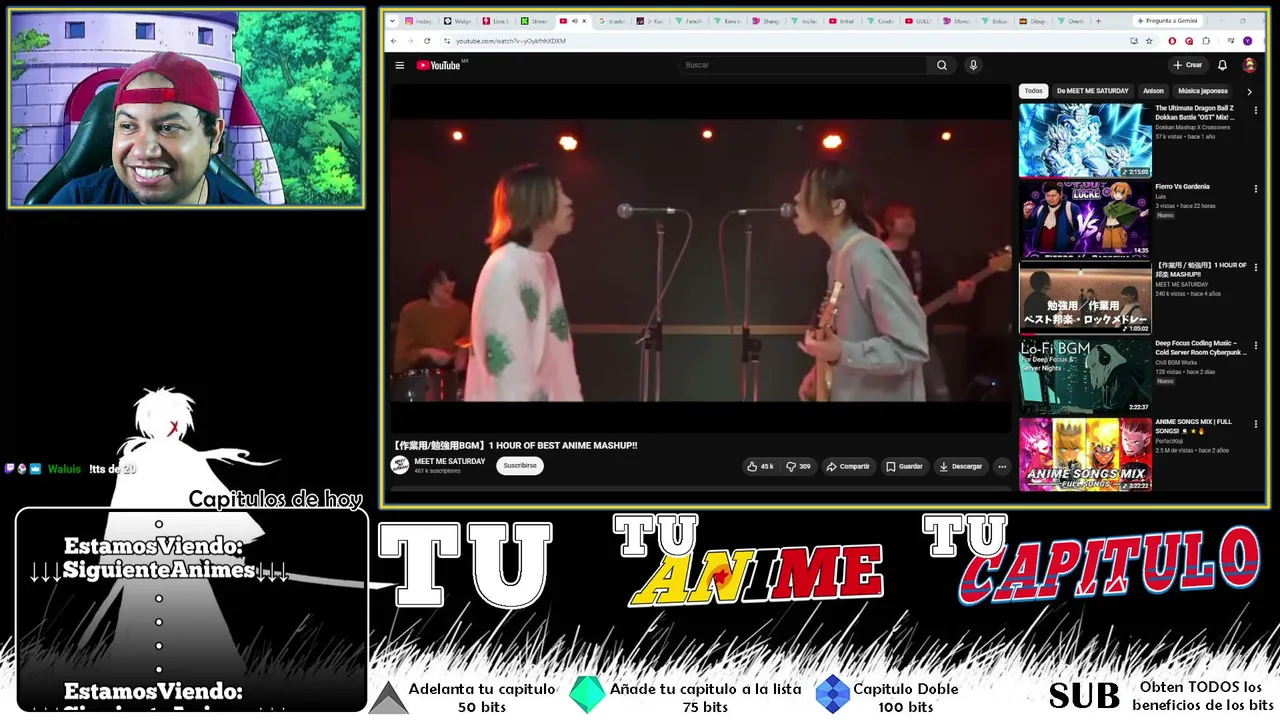
Task: Open ANIME SONGS MIX thumbnail
Action: [x=1085, y=454]
